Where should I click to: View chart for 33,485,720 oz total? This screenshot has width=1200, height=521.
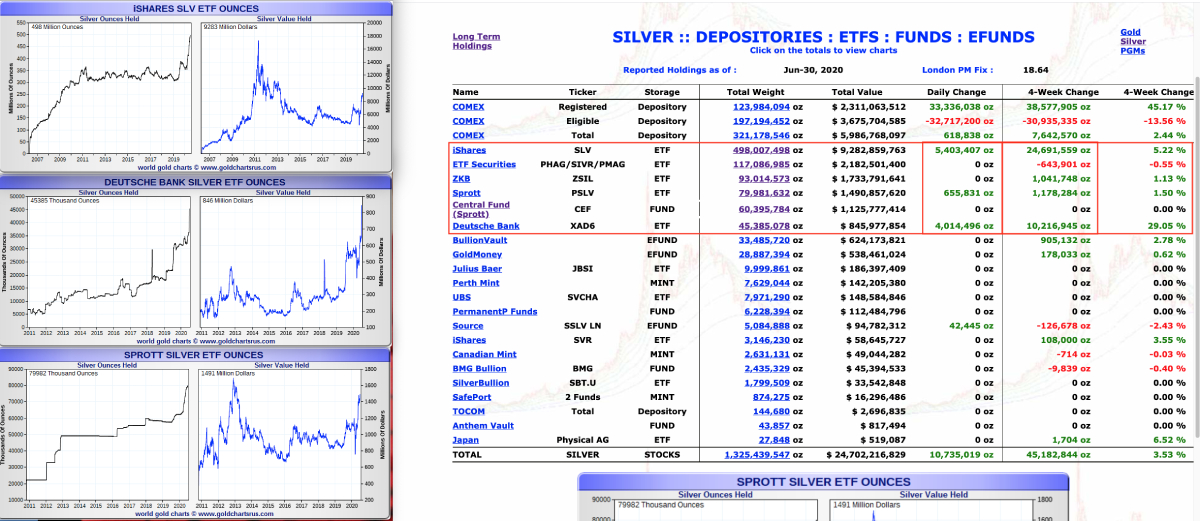coord(764,240)
